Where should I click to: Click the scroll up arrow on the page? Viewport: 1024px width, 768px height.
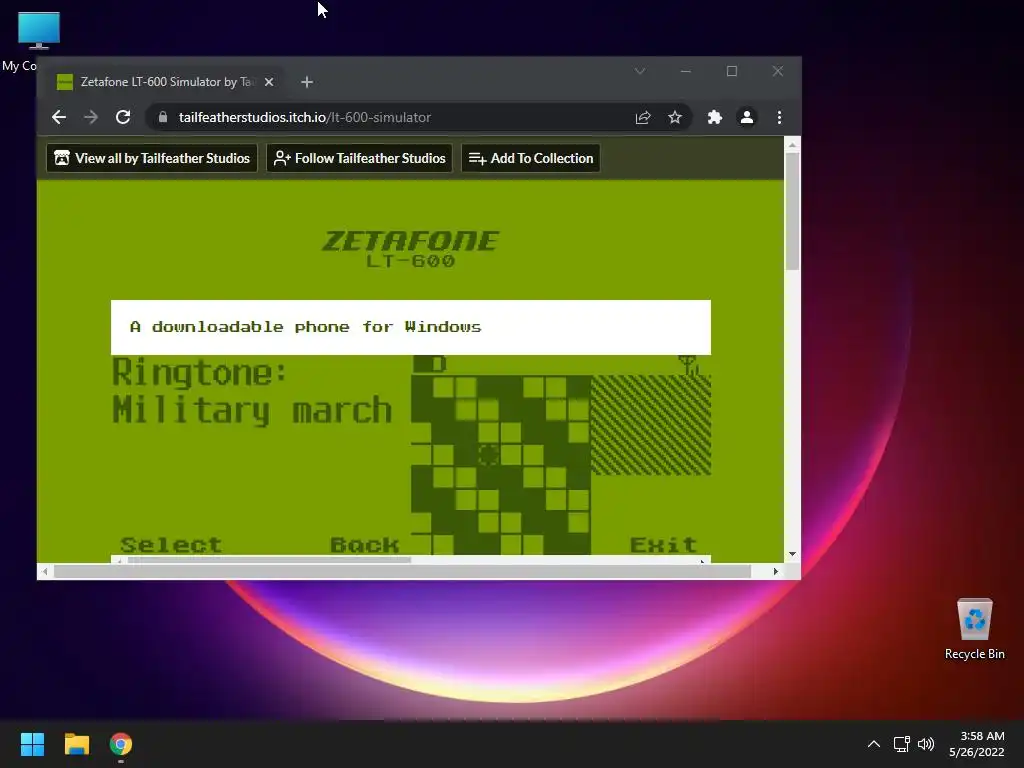click(x=792, y=145)
